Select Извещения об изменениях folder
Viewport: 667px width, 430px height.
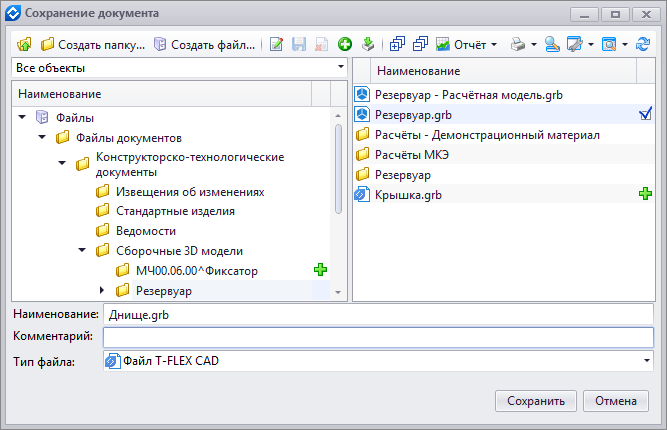pyautogui.click(x=190, y=192)
